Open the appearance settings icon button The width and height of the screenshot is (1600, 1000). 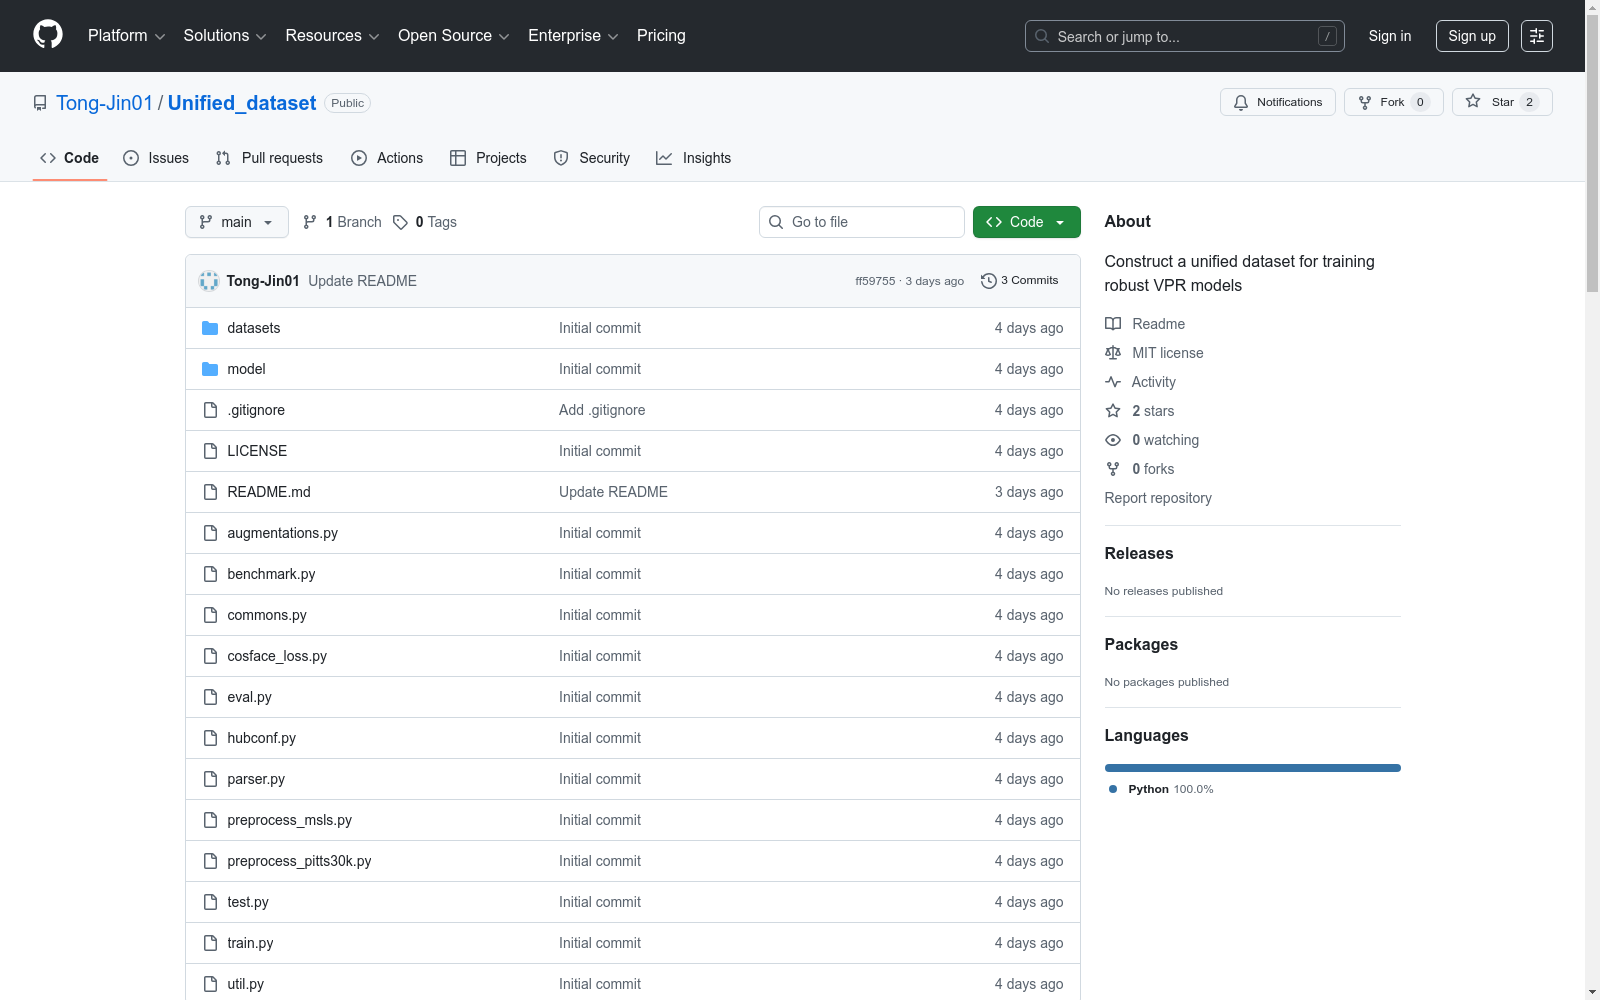(1537, 36)
